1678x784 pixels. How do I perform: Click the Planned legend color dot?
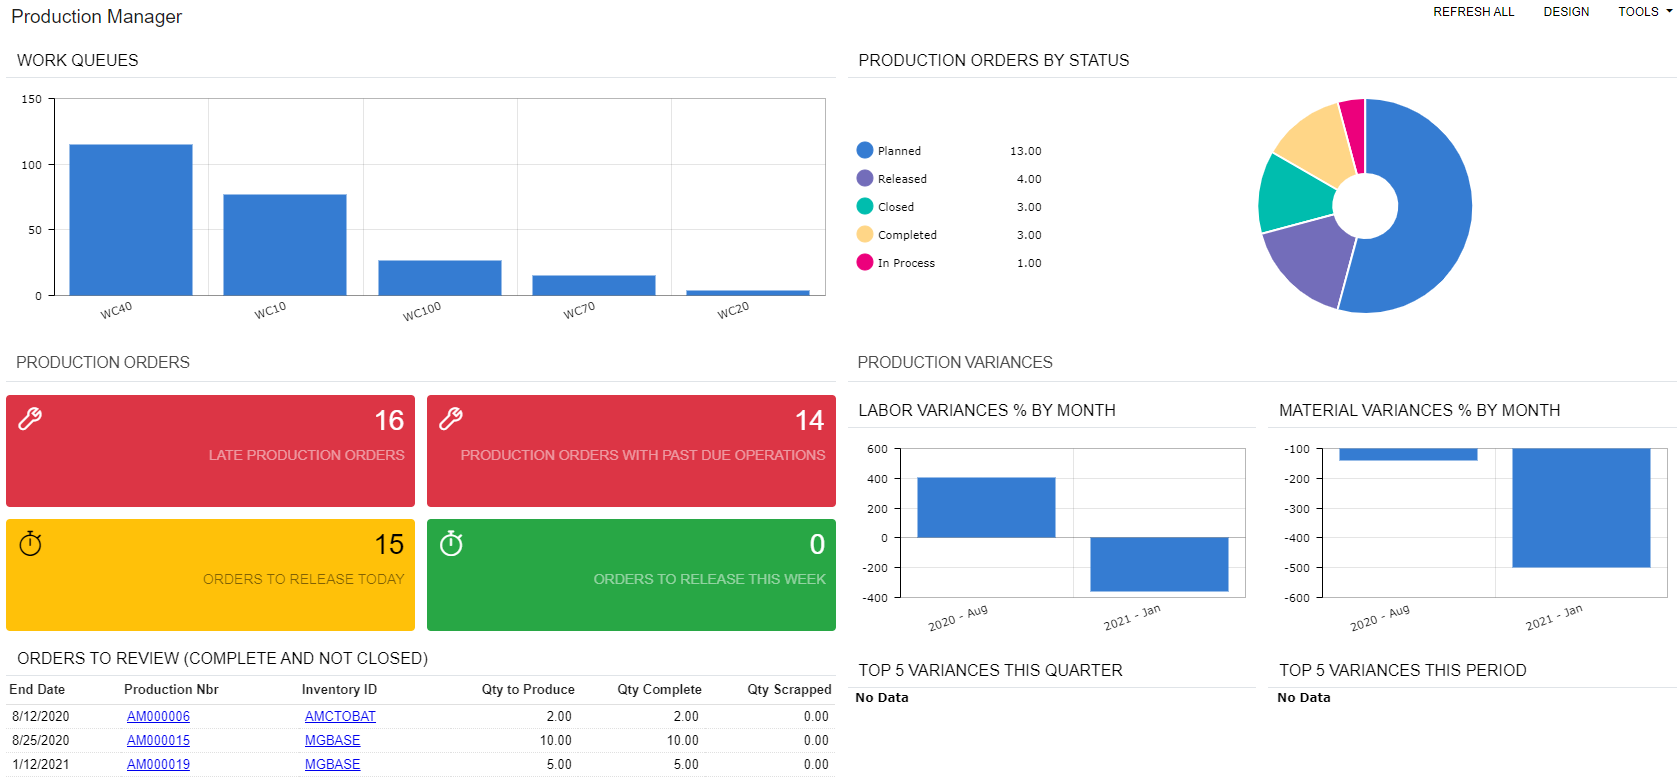click(865, 150)
